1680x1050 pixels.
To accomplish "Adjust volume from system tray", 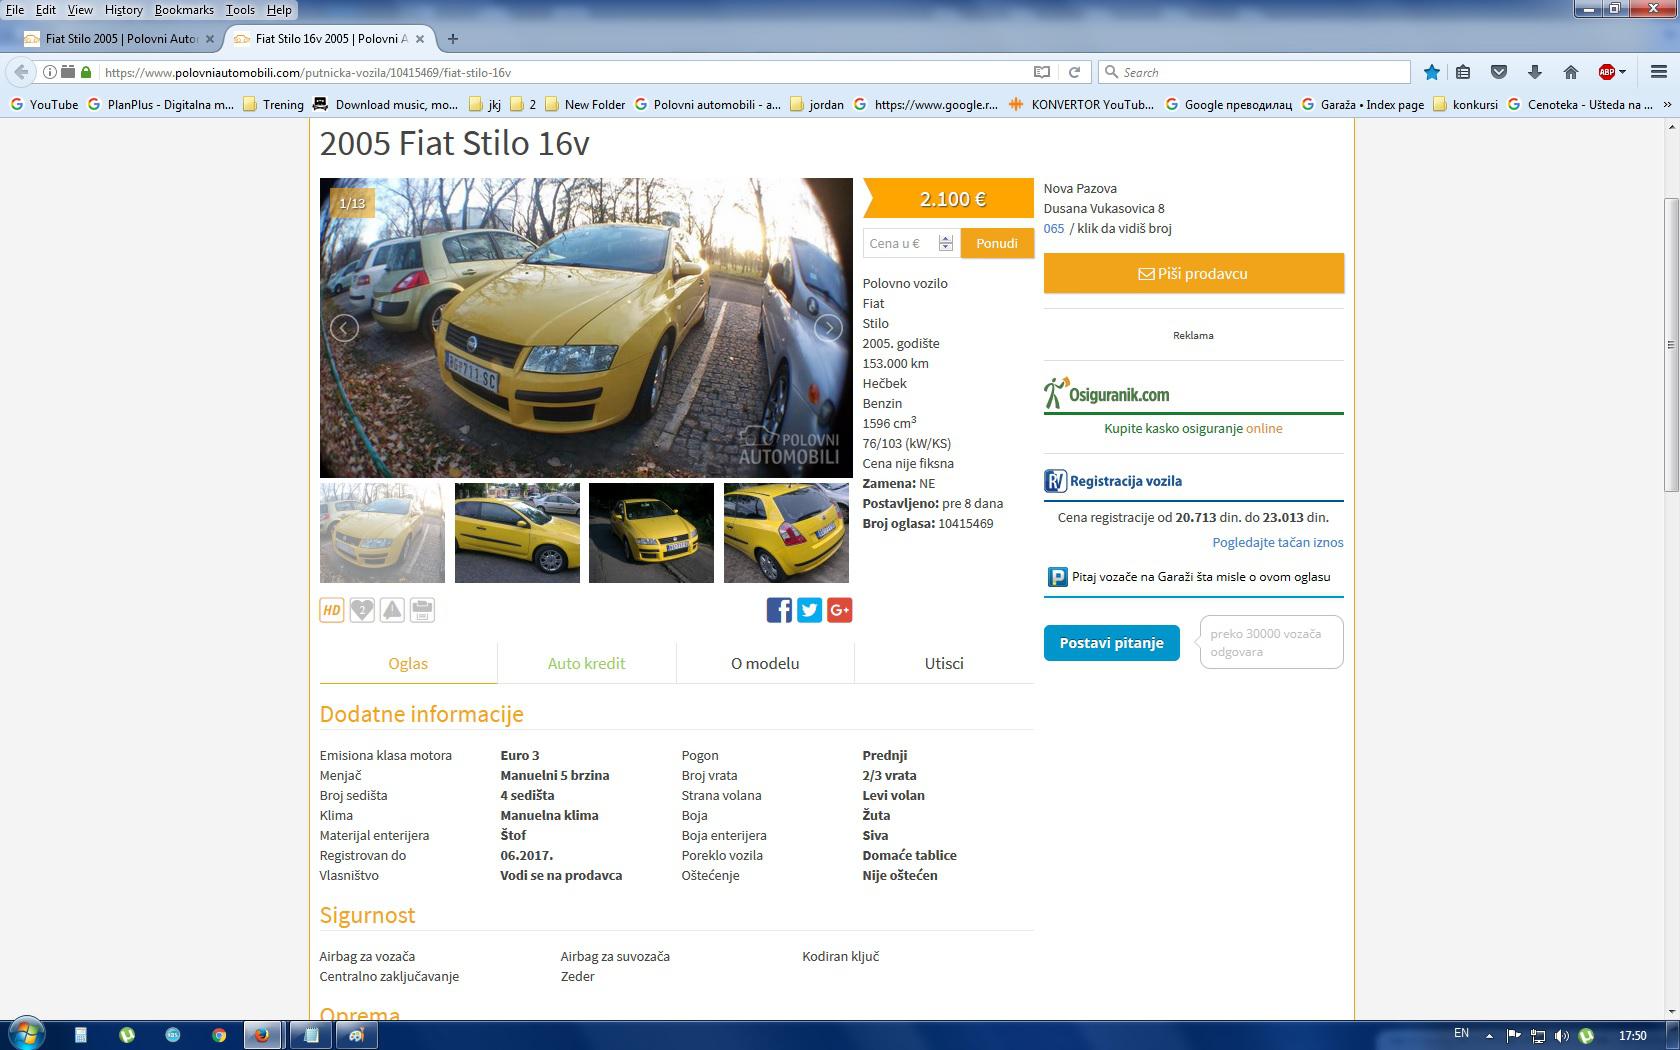I will pos(1562,1036).
